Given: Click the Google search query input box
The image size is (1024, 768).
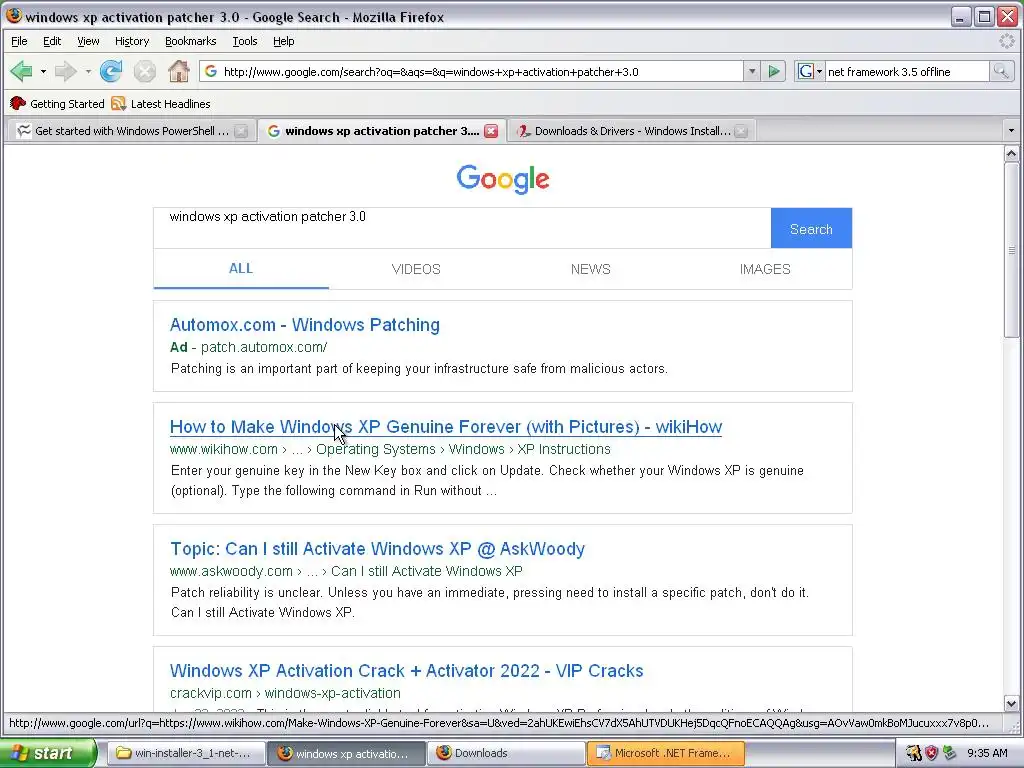Looking at the screenshot, I should 462,228.
